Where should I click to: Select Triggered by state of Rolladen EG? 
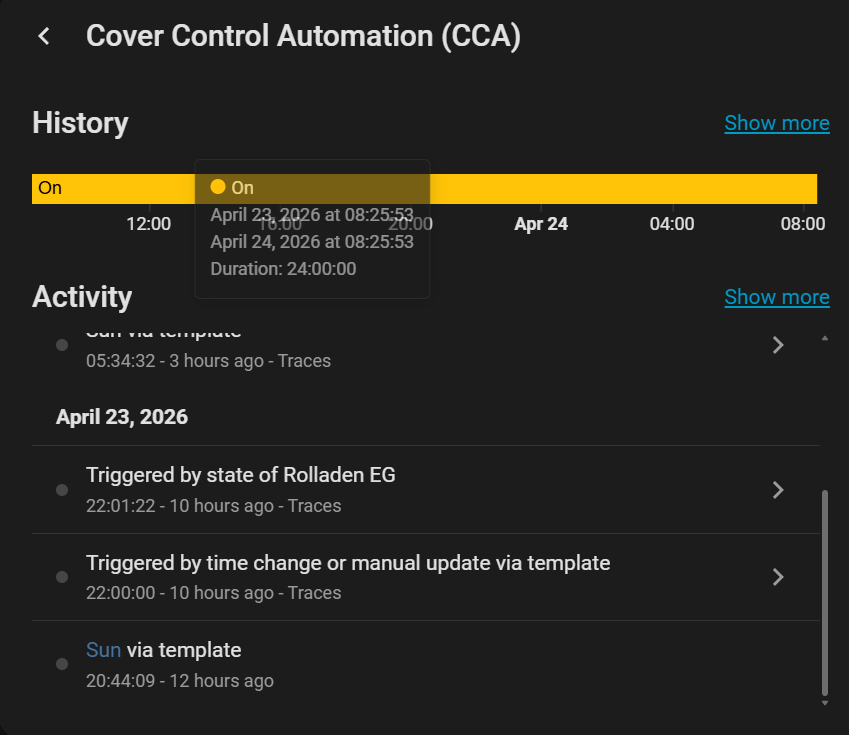[240, 475]
